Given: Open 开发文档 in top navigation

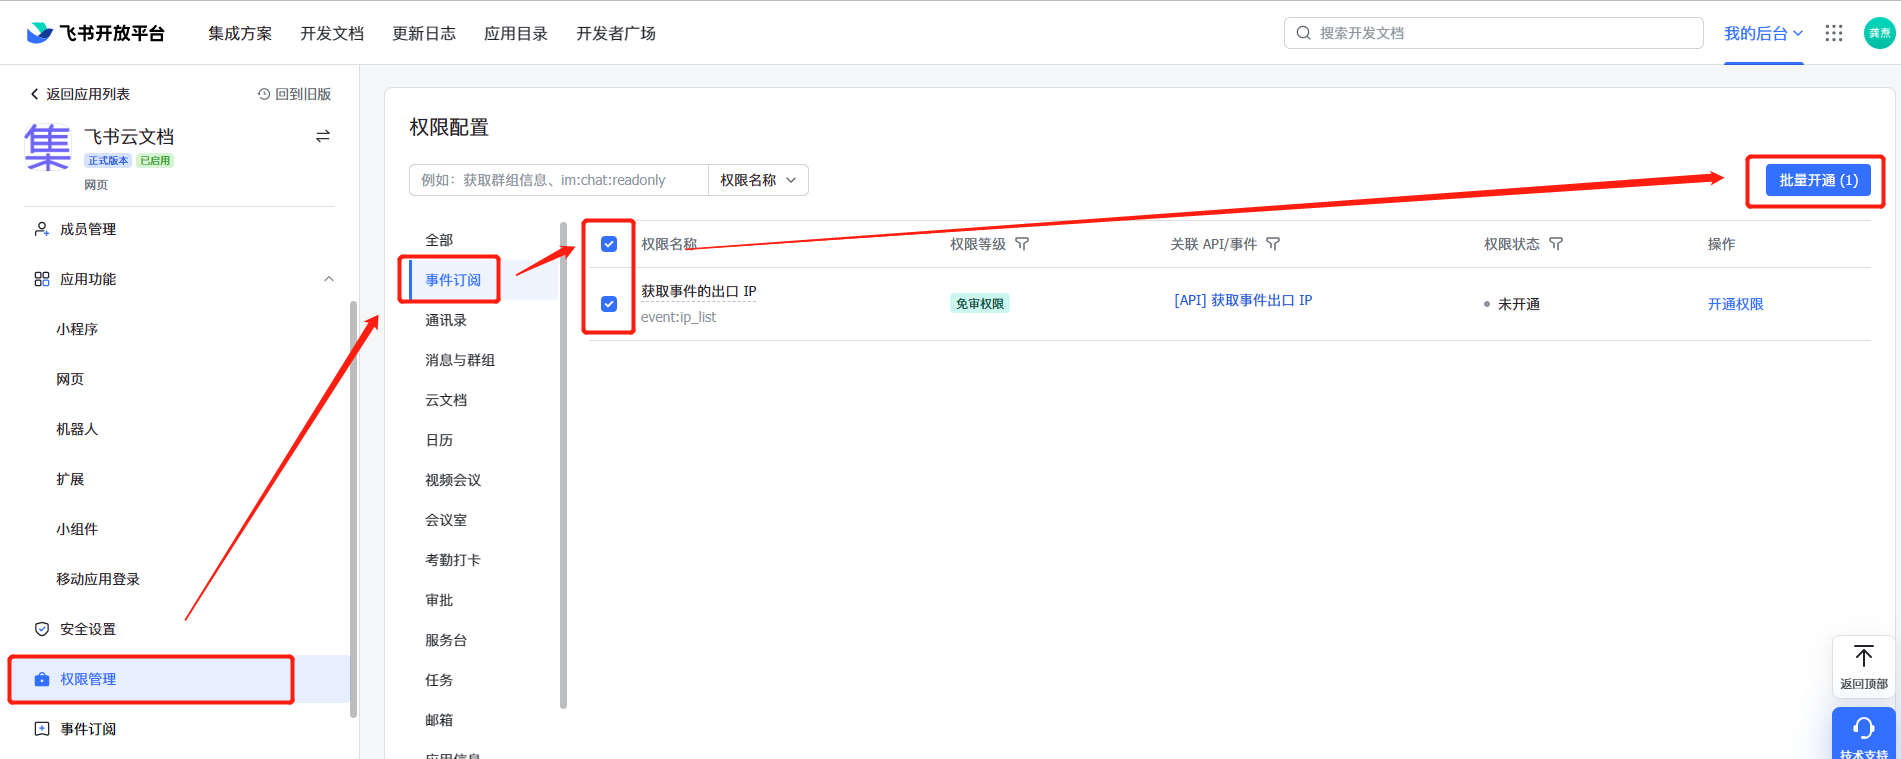Looking at the screenshot, I should pyautogui.click(x=332, y=33).
